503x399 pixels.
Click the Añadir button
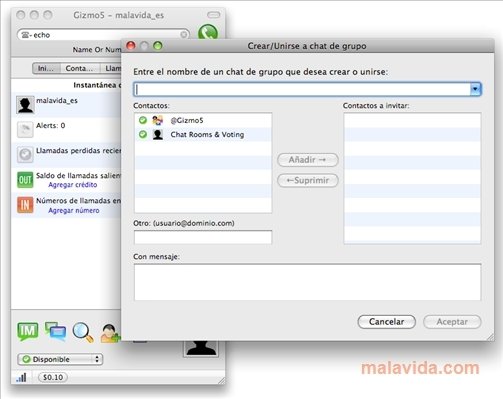(x=308, y=160)
